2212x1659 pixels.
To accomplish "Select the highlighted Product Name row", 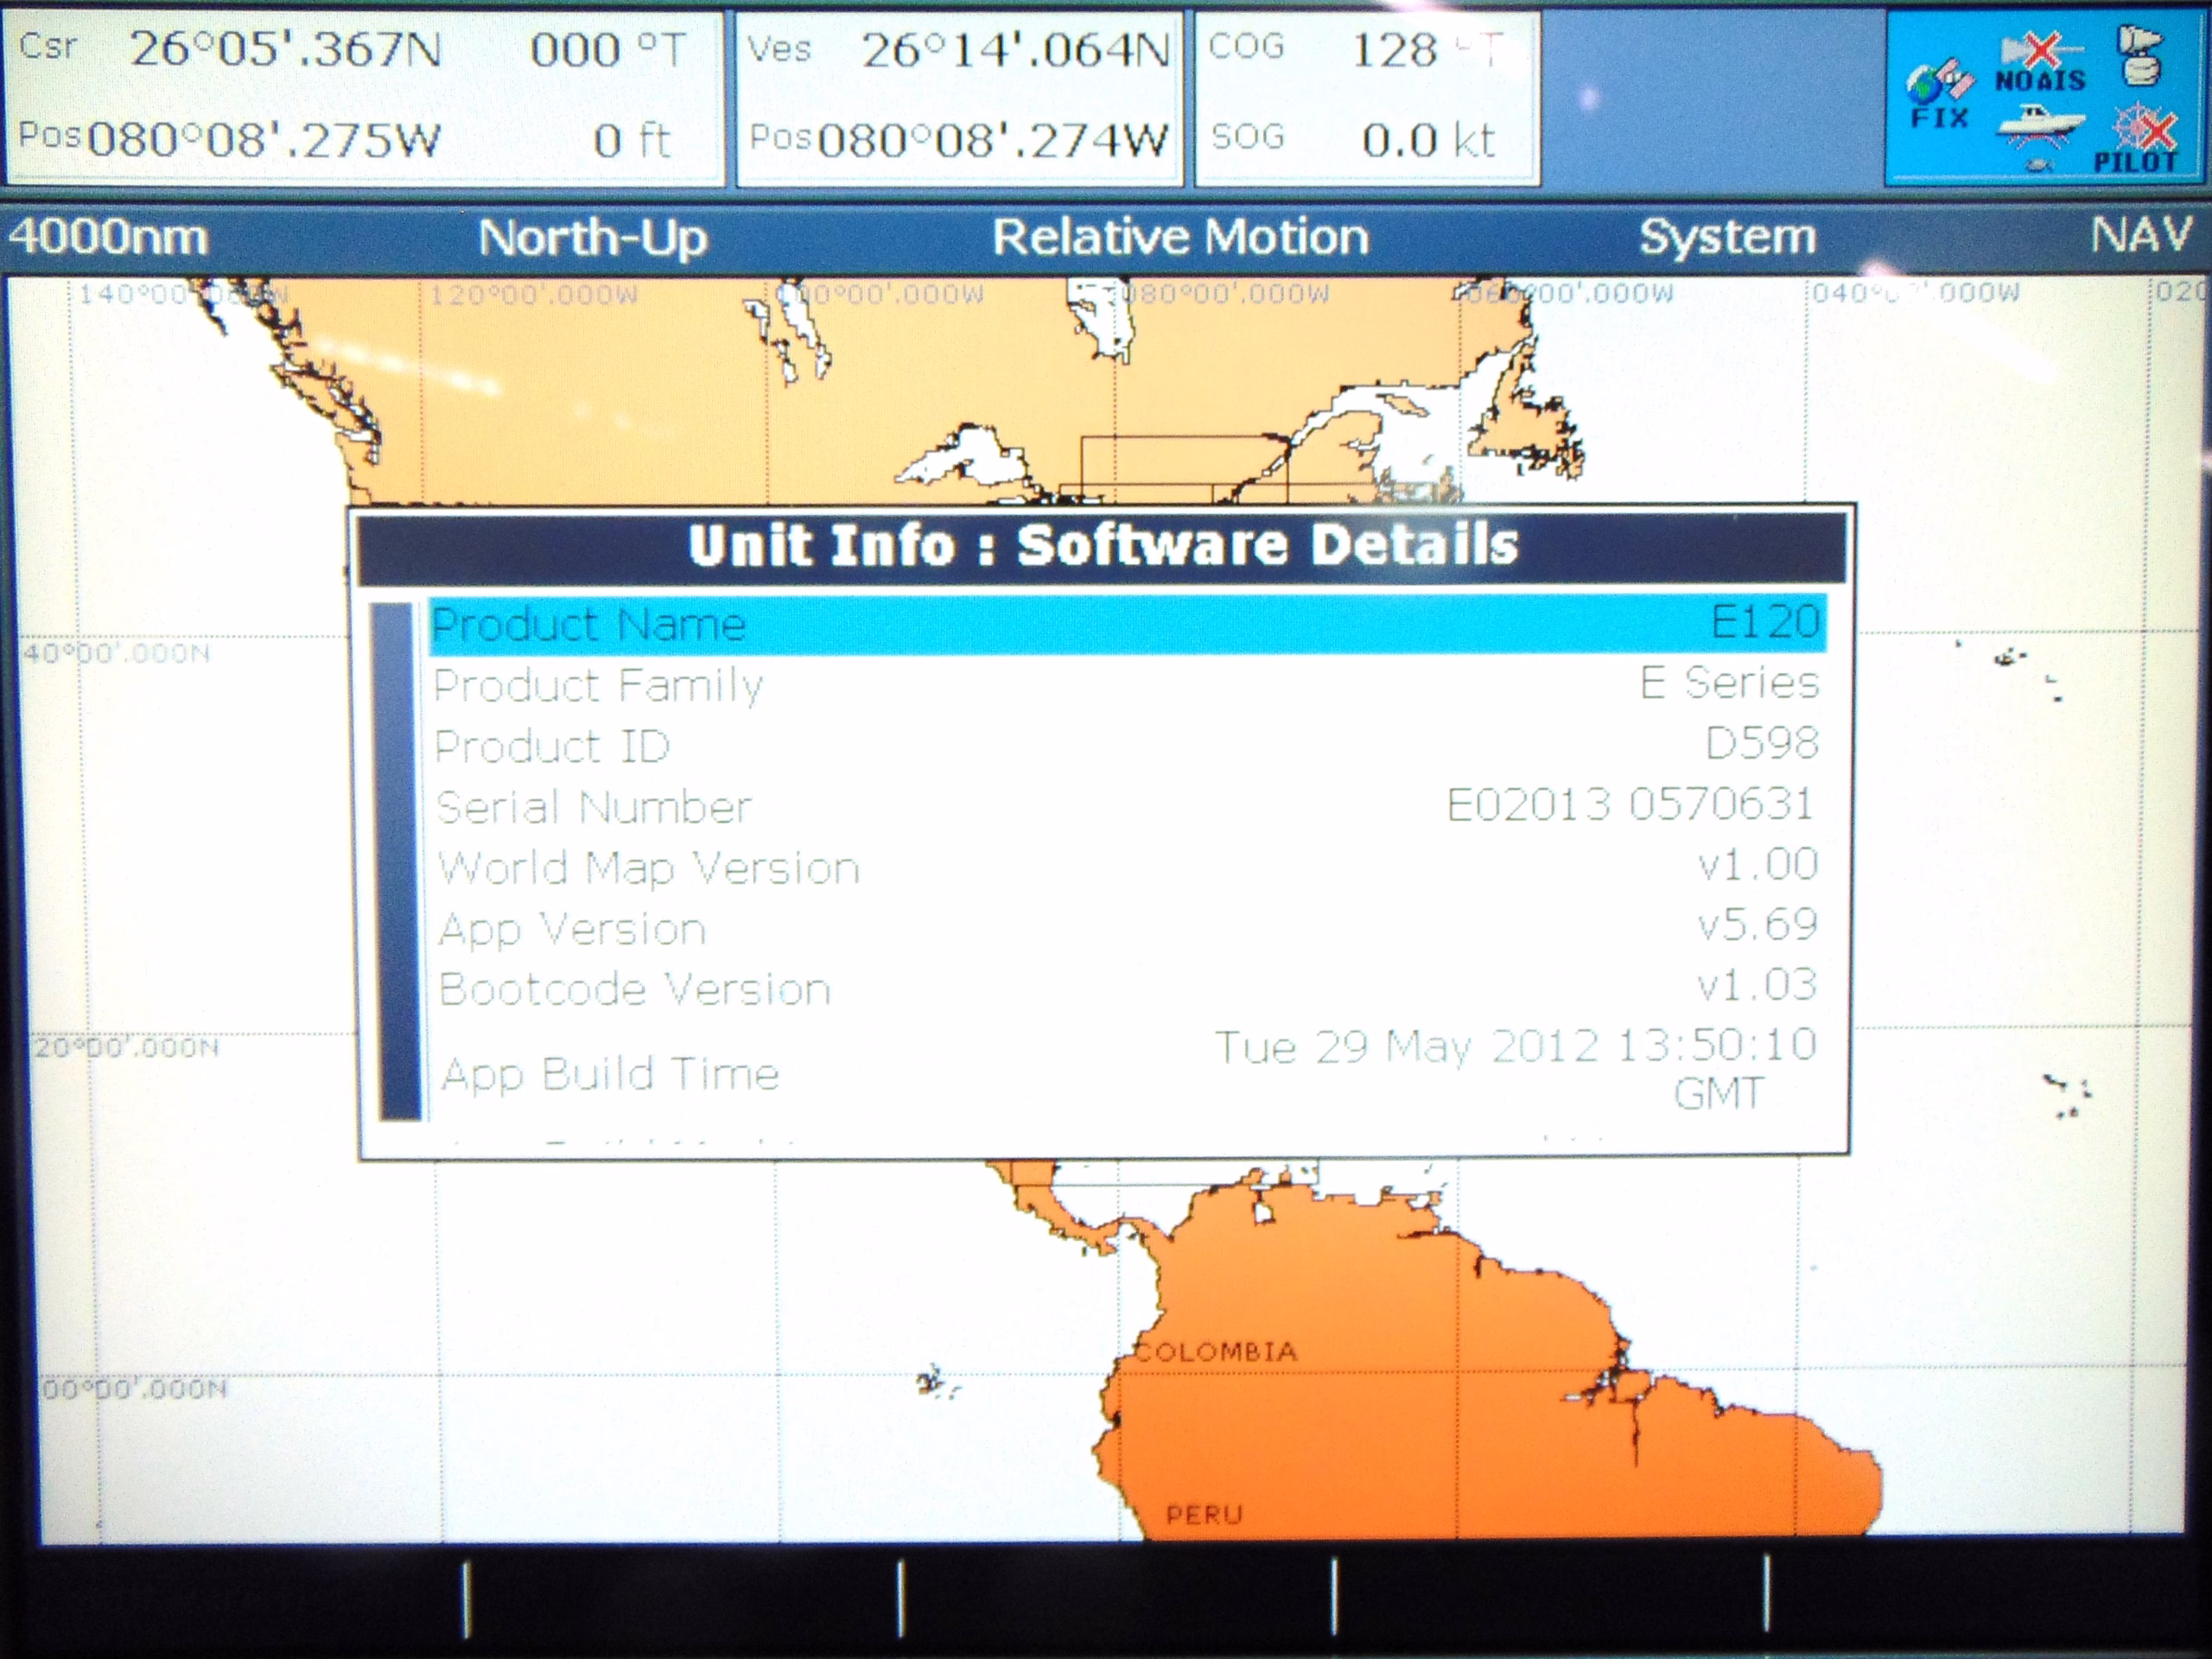I will (1126, 624).
